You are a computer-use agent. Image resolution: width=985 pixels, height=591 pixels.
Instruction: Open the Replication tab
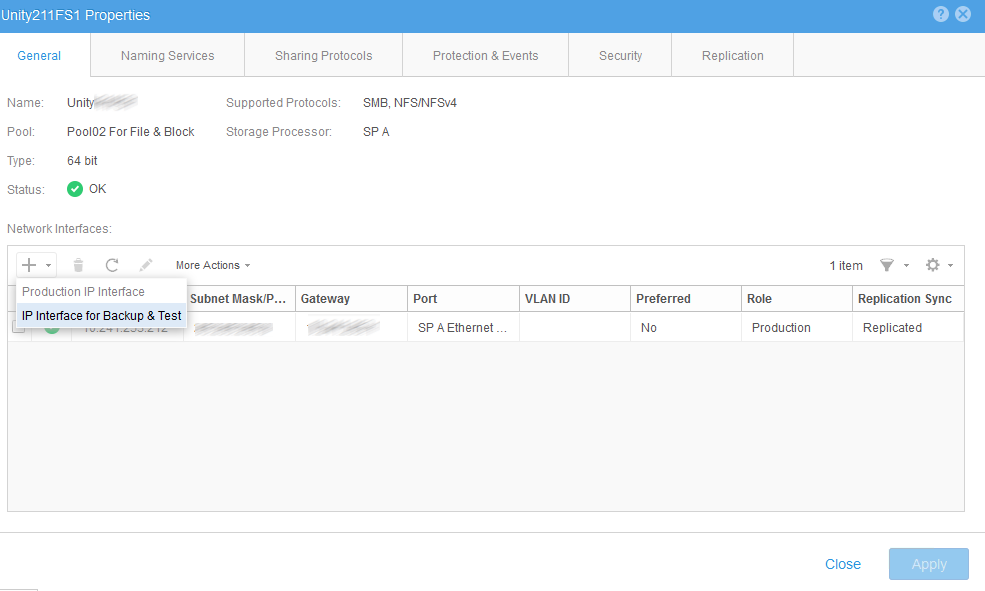point(732,56)
